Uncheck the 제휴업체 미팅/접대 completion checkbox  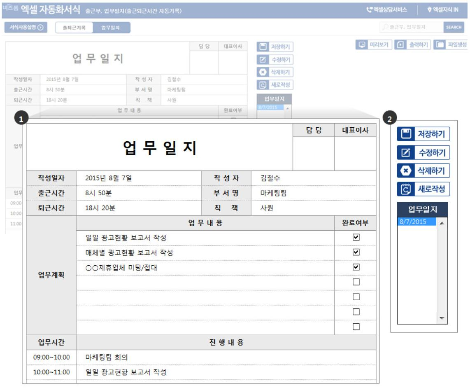[356, 267]
